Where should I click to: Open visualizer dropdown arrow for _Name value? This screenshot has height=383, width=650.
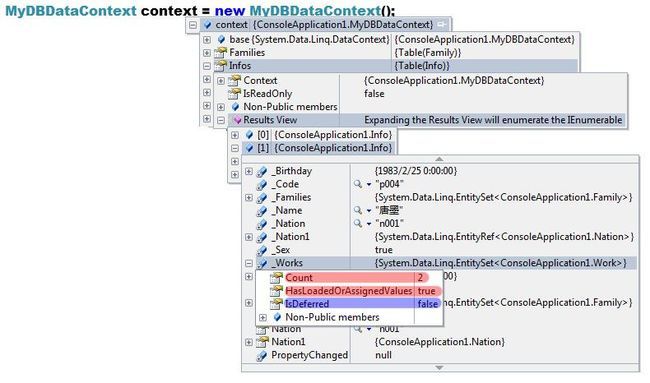(x=369, y=211)
